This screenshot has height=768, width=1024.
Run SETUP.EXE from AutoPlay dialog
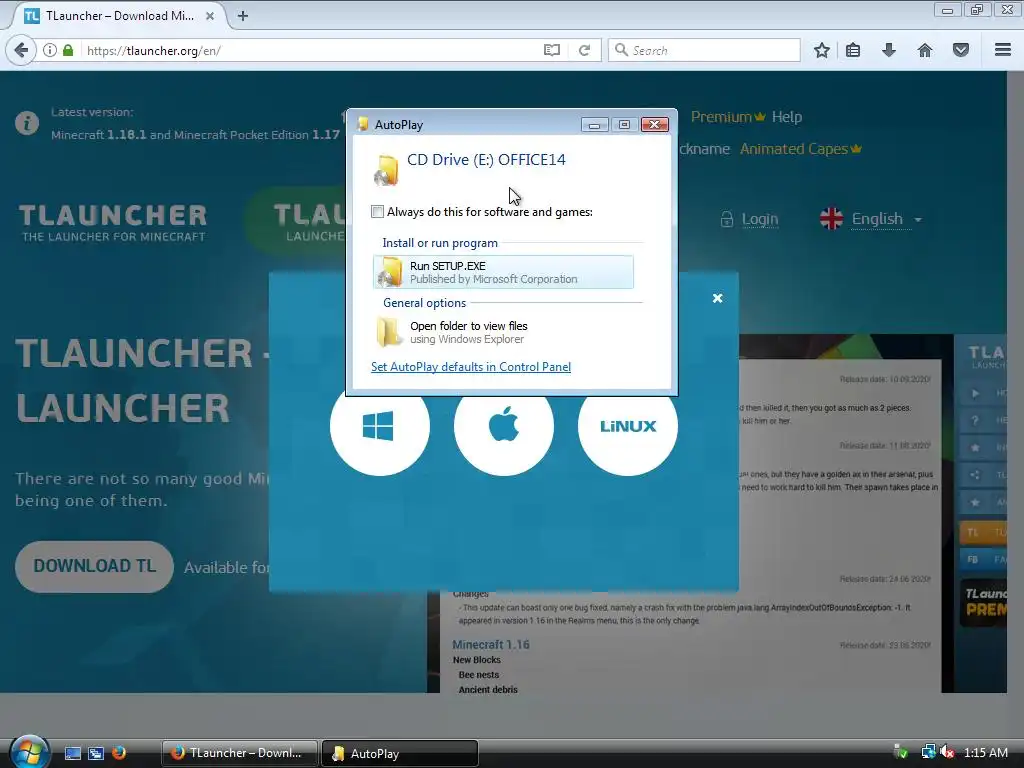click(x=503, y=272)
